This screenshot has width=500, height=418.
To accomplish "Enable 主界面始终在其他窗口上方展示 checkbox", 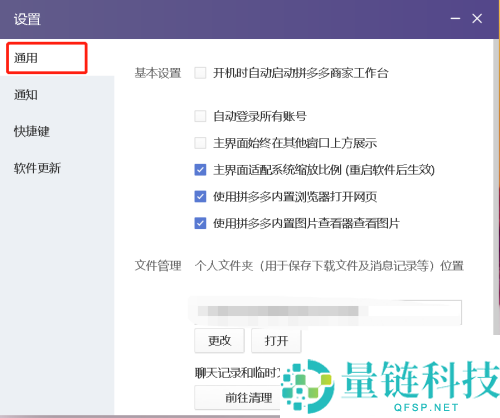I will (x=200, y=143).
